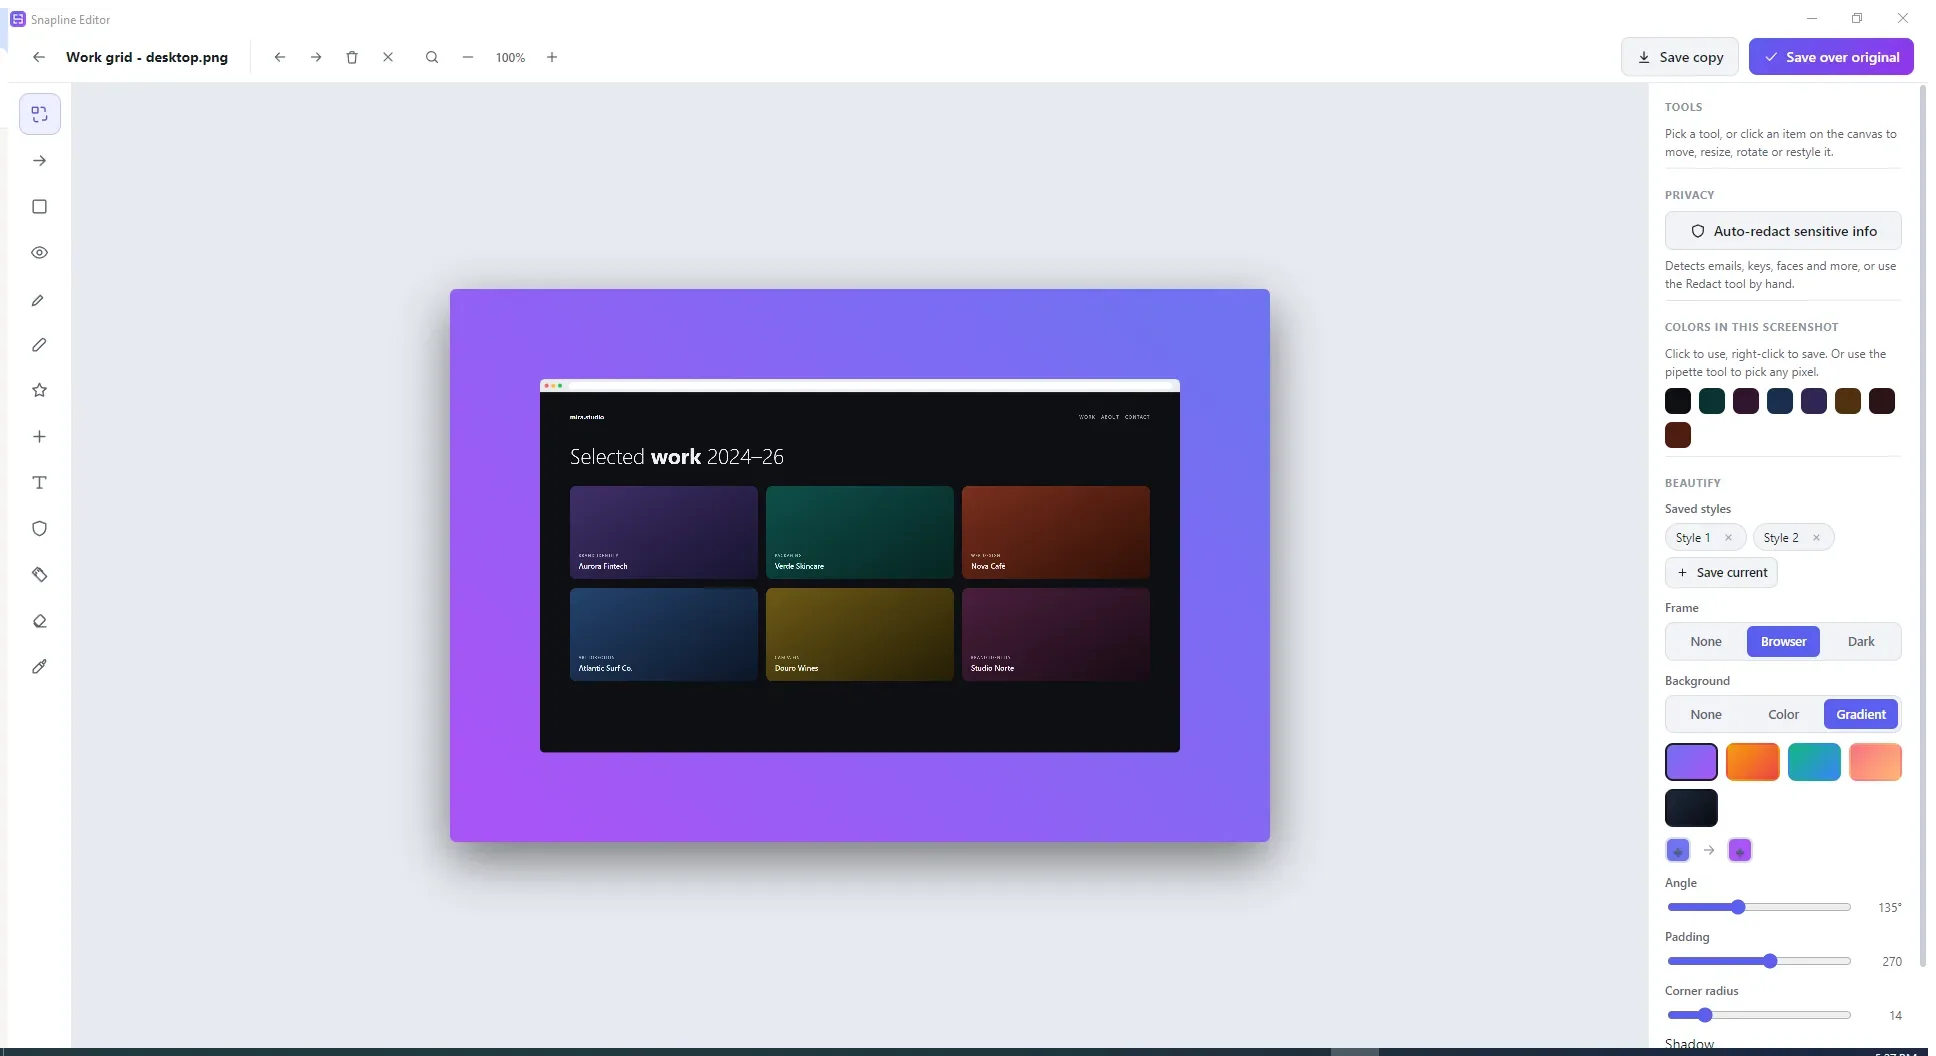Screen dimensions: 1936x1056
Task: Remove saved Style 1 with its x
Action: 1728,538
